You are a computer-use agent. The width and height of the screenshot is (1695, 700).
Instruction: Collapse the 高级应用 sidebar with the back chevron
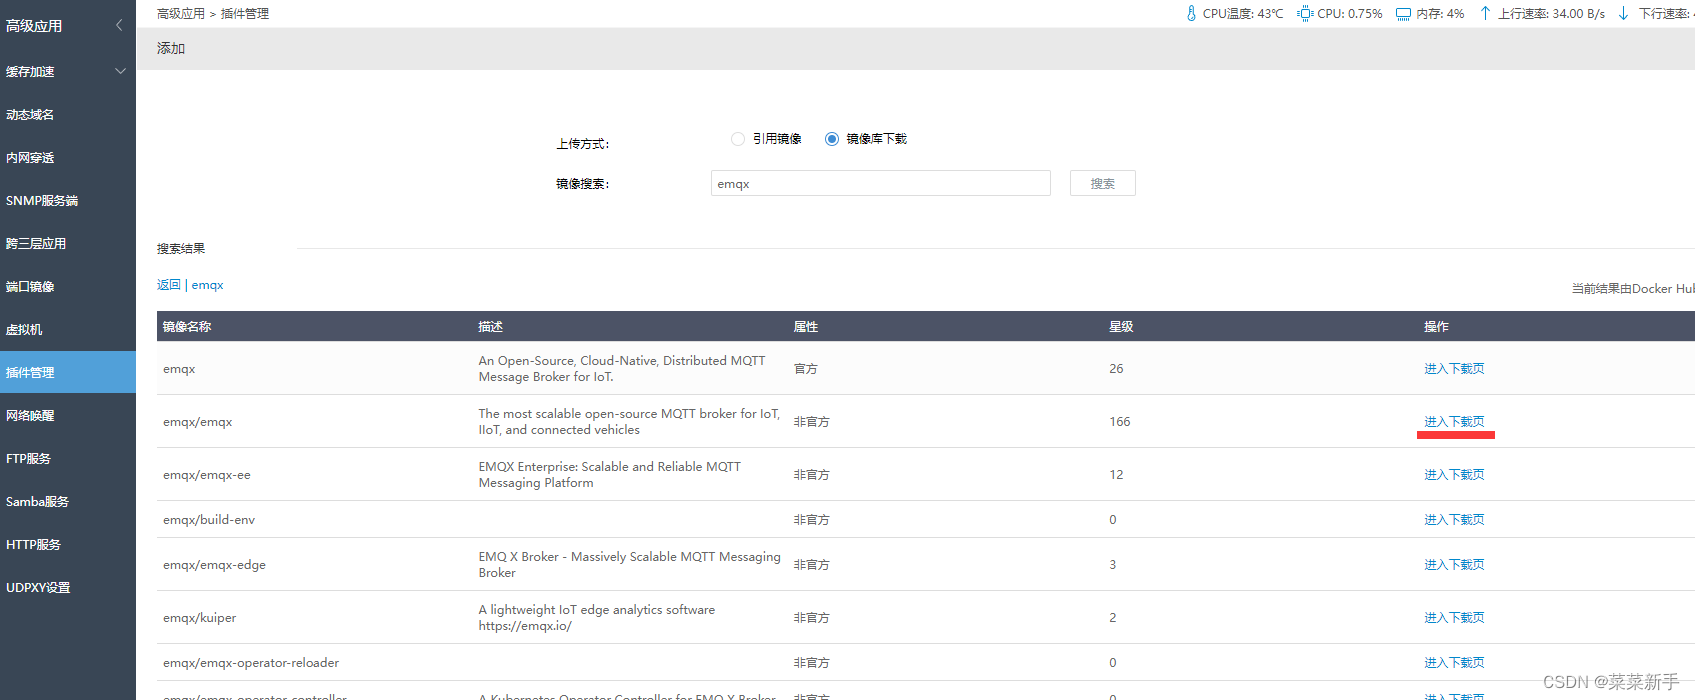click(119, 25)
